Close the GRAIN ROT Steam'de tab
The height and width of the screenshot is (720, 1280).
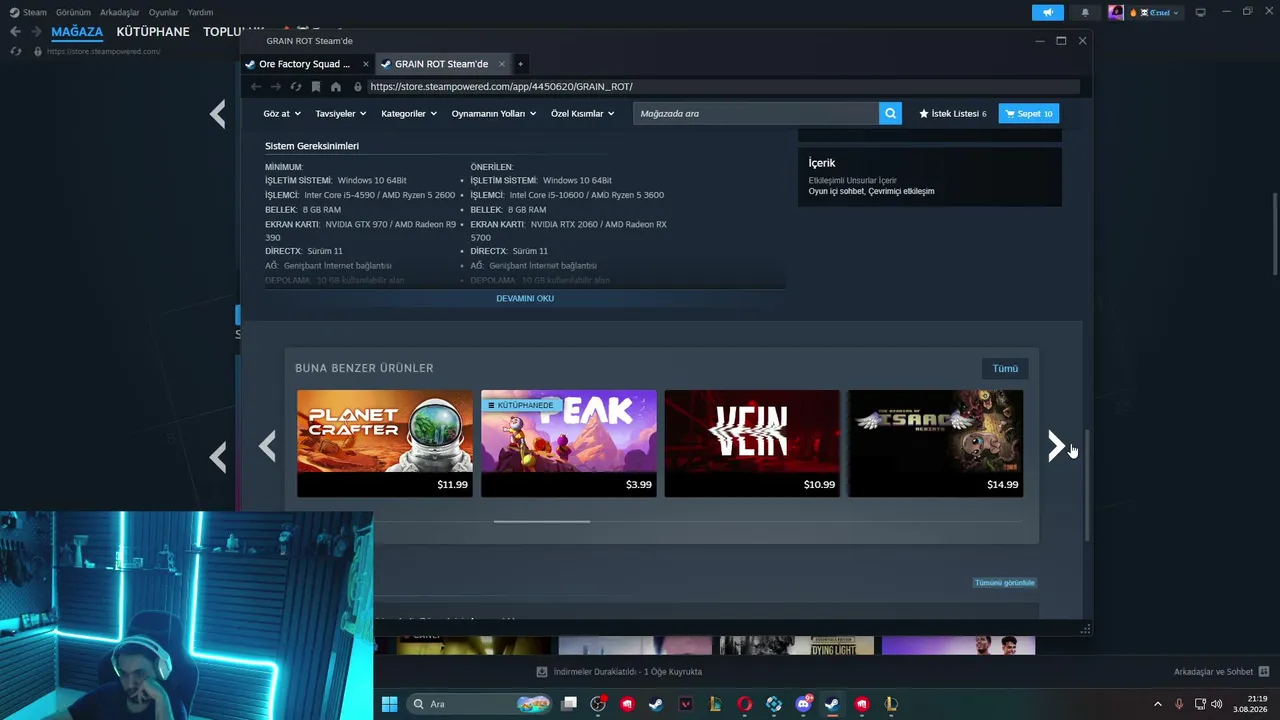[x=502, y=64]
